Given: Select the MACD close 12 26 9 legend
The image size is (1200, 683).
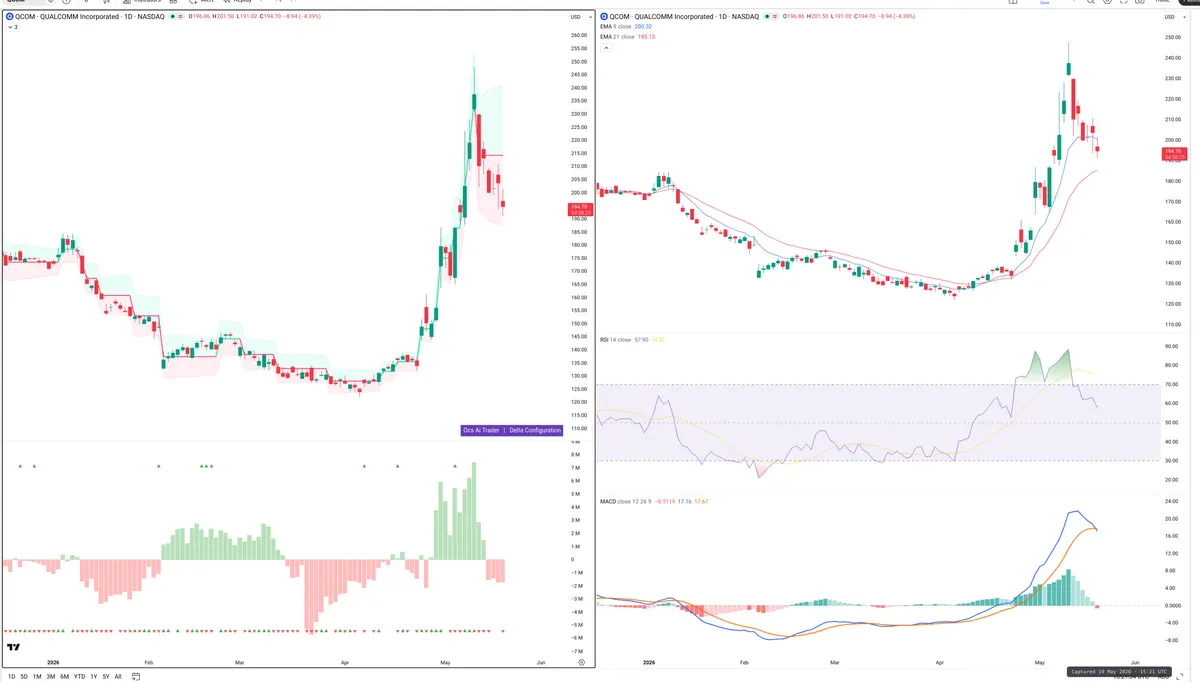Looking at the screenshot, I should coord(625,501).
